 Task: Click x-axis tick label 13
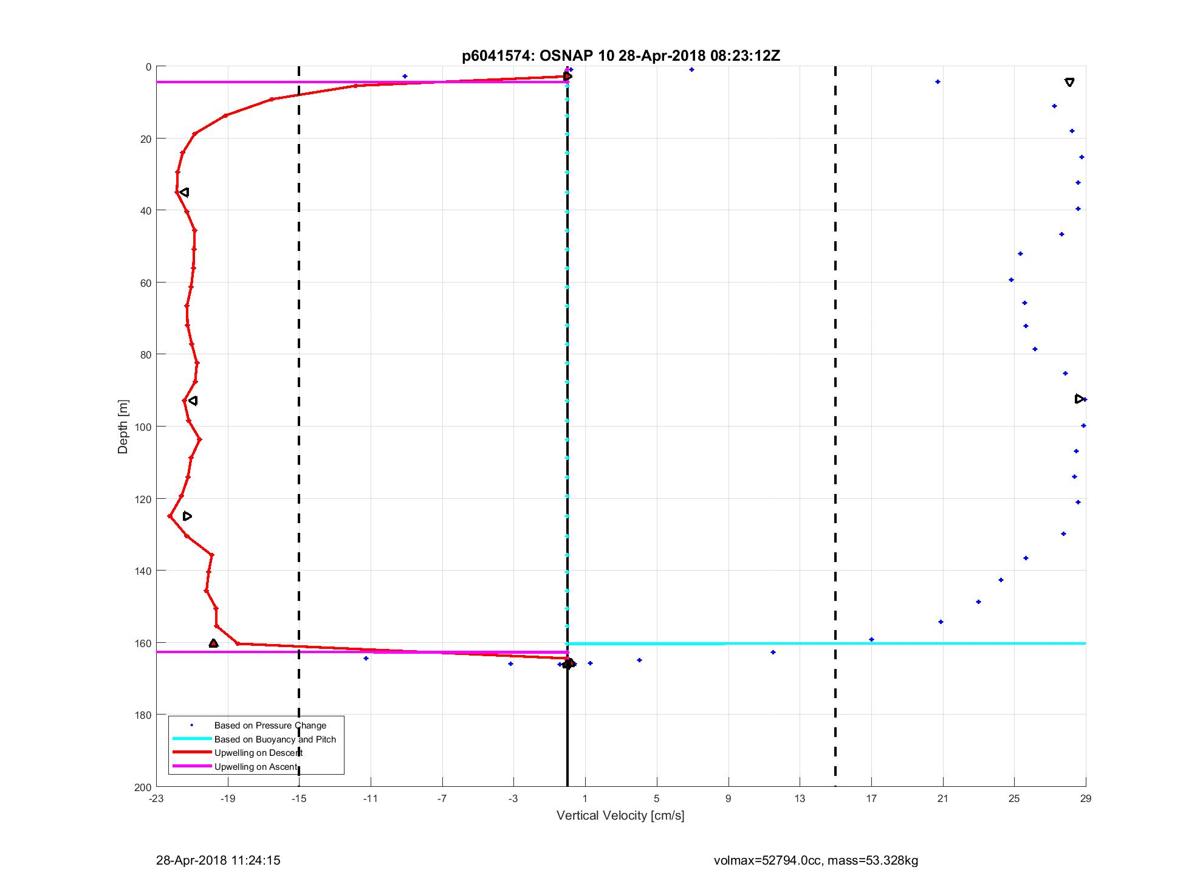tap(800, 799)
